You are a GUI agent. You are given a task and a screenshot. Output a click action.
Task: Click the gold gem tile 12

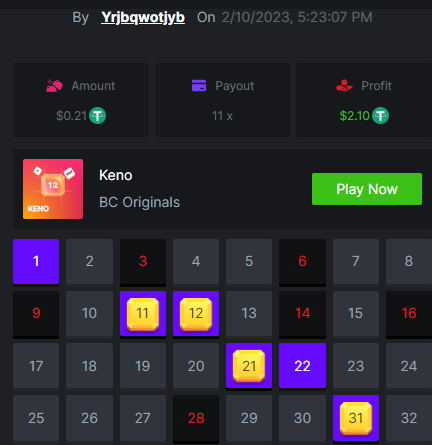(196, 313)
